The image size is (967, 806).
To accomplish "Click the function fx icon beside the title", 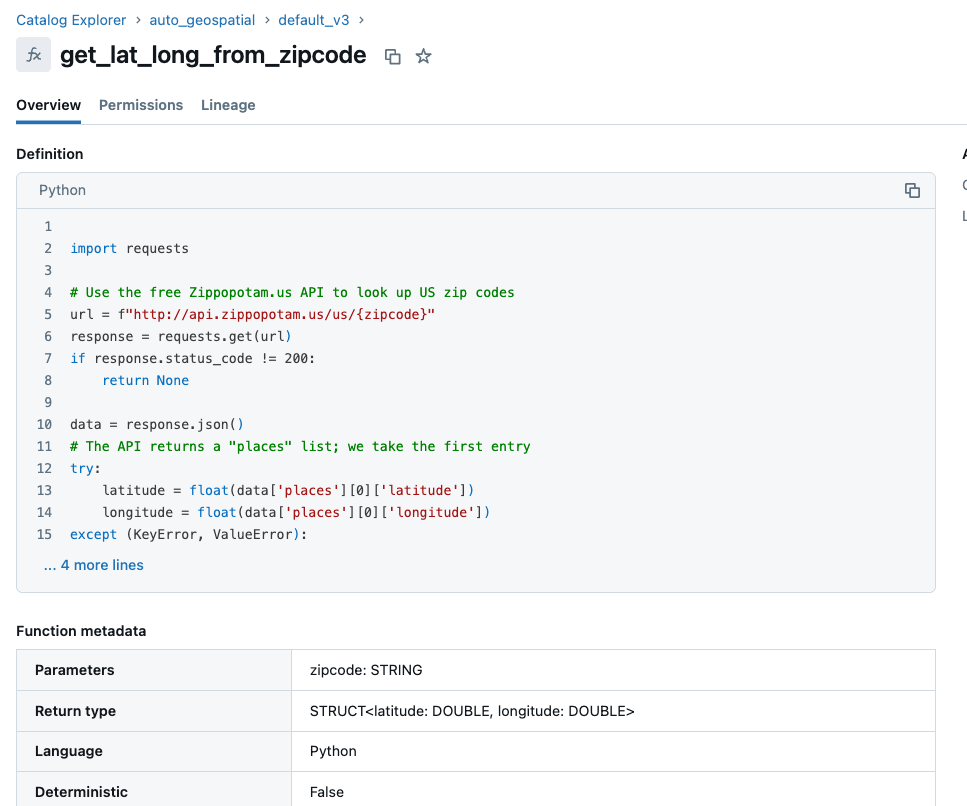I will click(x=33, y=55).
